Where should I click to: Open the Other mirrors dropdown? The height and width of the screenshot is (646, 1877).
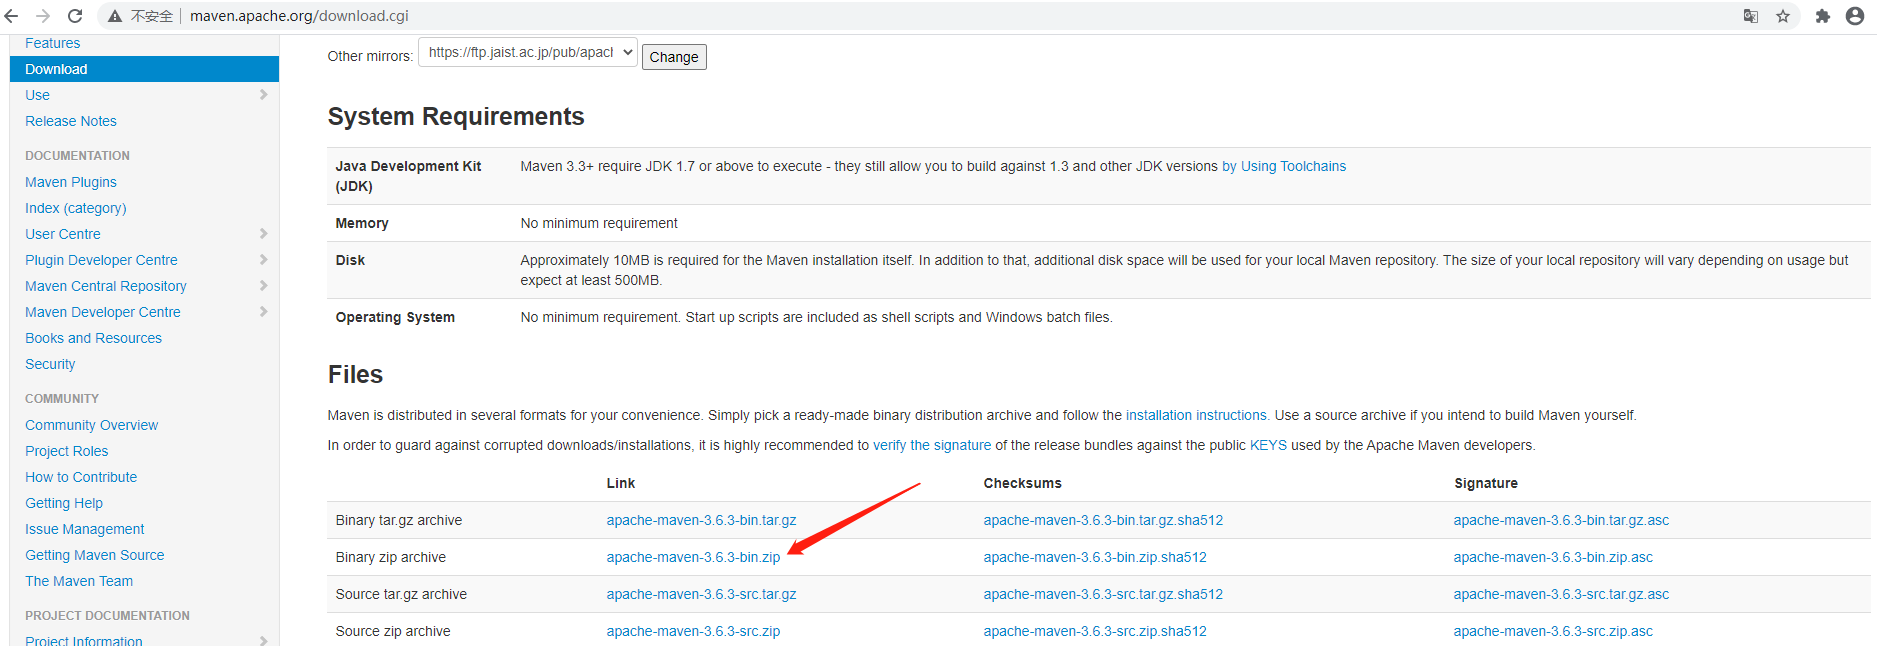point(528,53)
